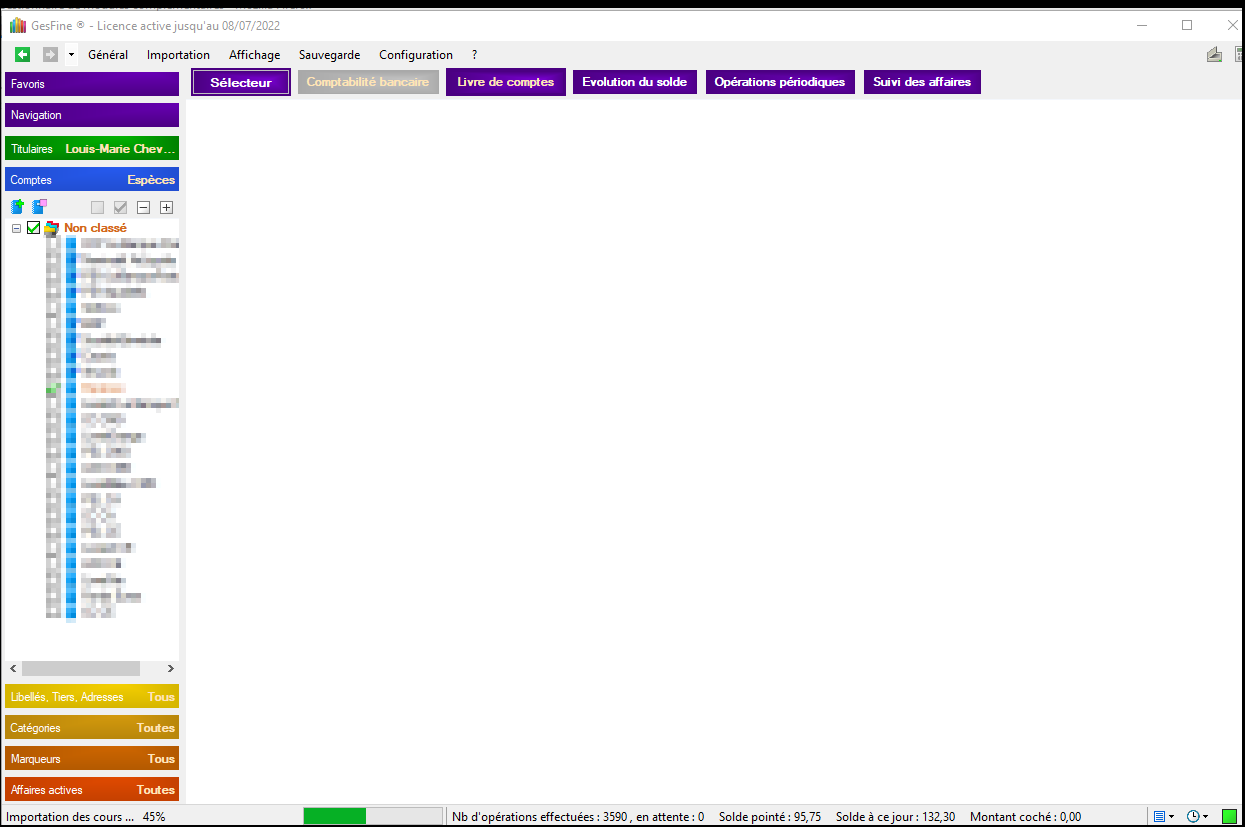Screen dimensions: 1245x827
Task: Click the import progress bar
Action: pos(372,816)
